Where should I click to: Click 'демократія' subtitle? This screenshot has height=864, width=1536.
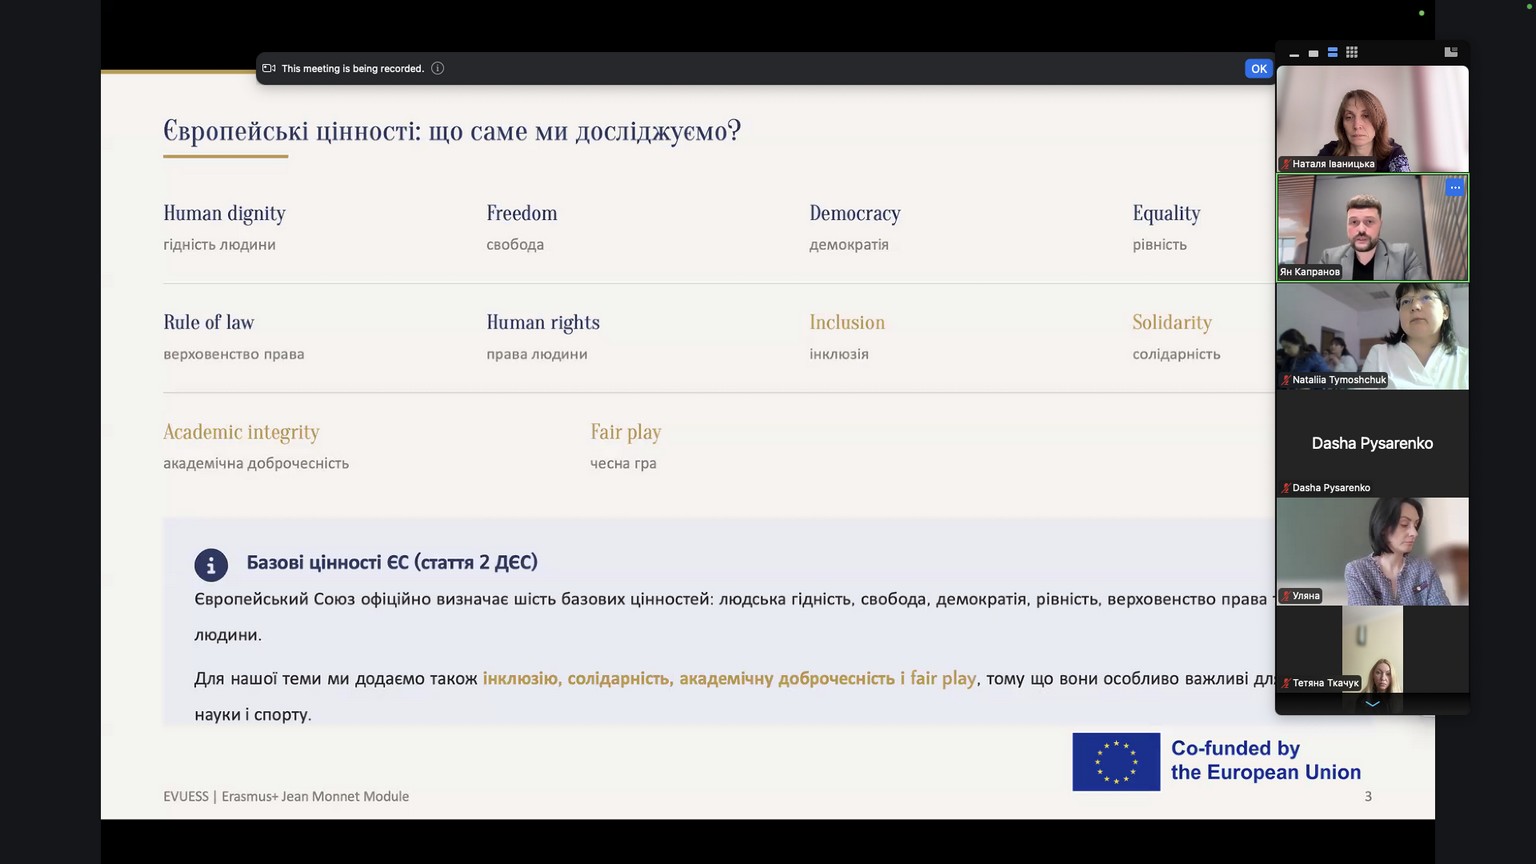[849, 244]
